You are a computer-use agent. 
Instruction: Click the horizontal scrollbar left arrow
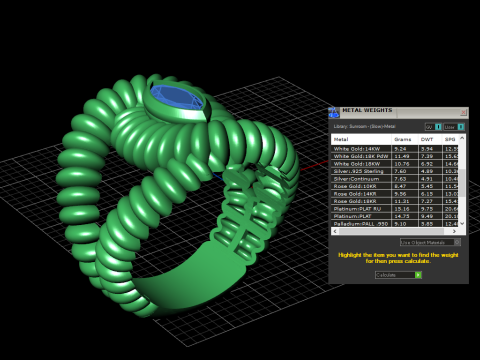point(335,231)
